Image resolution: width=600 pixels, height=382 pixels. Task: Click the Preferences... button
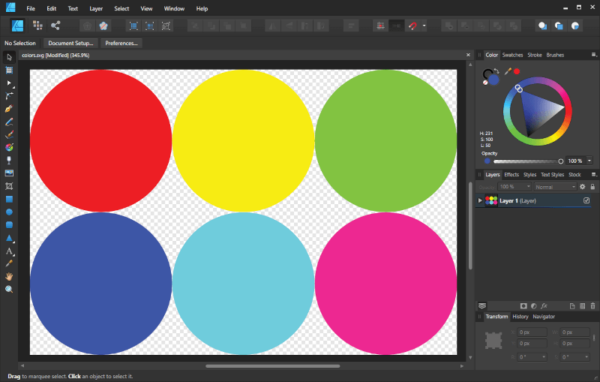pyautogui.click(x=121, y=43)
